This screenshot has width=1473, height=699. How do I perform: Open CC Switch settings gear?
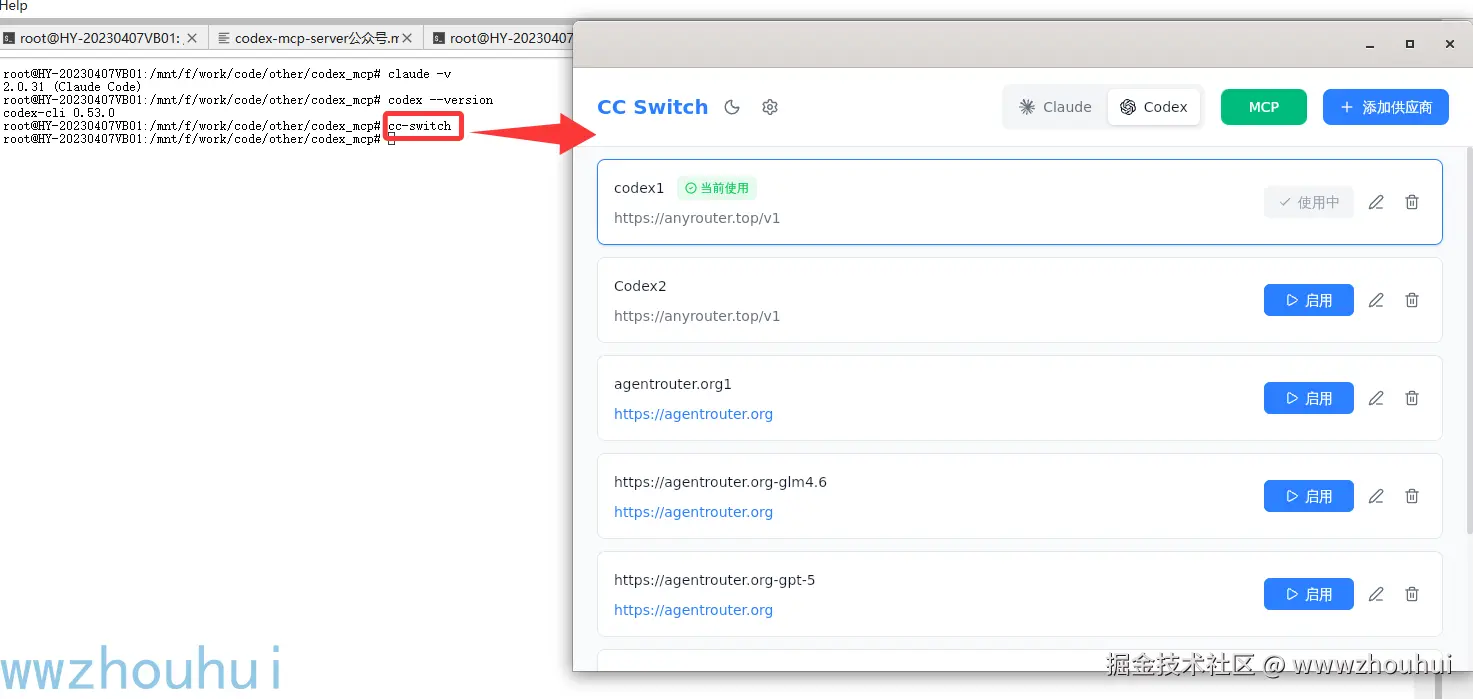[770, 107]
